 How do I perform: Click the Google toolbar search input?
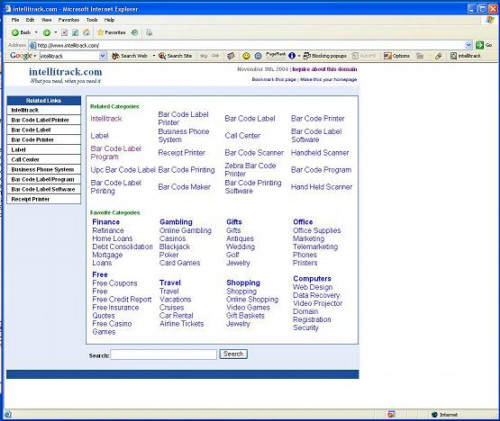coord(69,56)
